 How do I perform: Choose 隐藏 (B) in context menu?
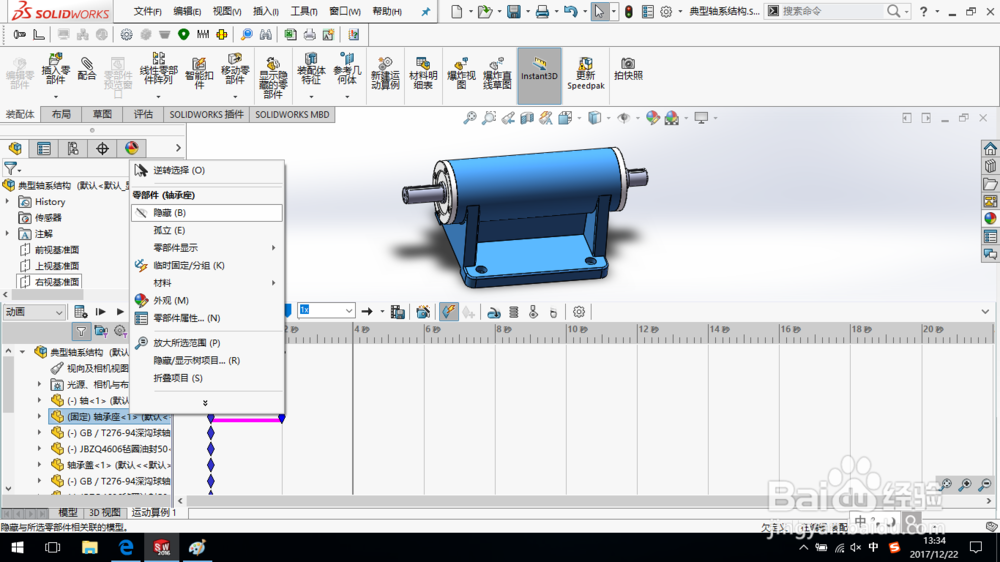click(207, 212)
